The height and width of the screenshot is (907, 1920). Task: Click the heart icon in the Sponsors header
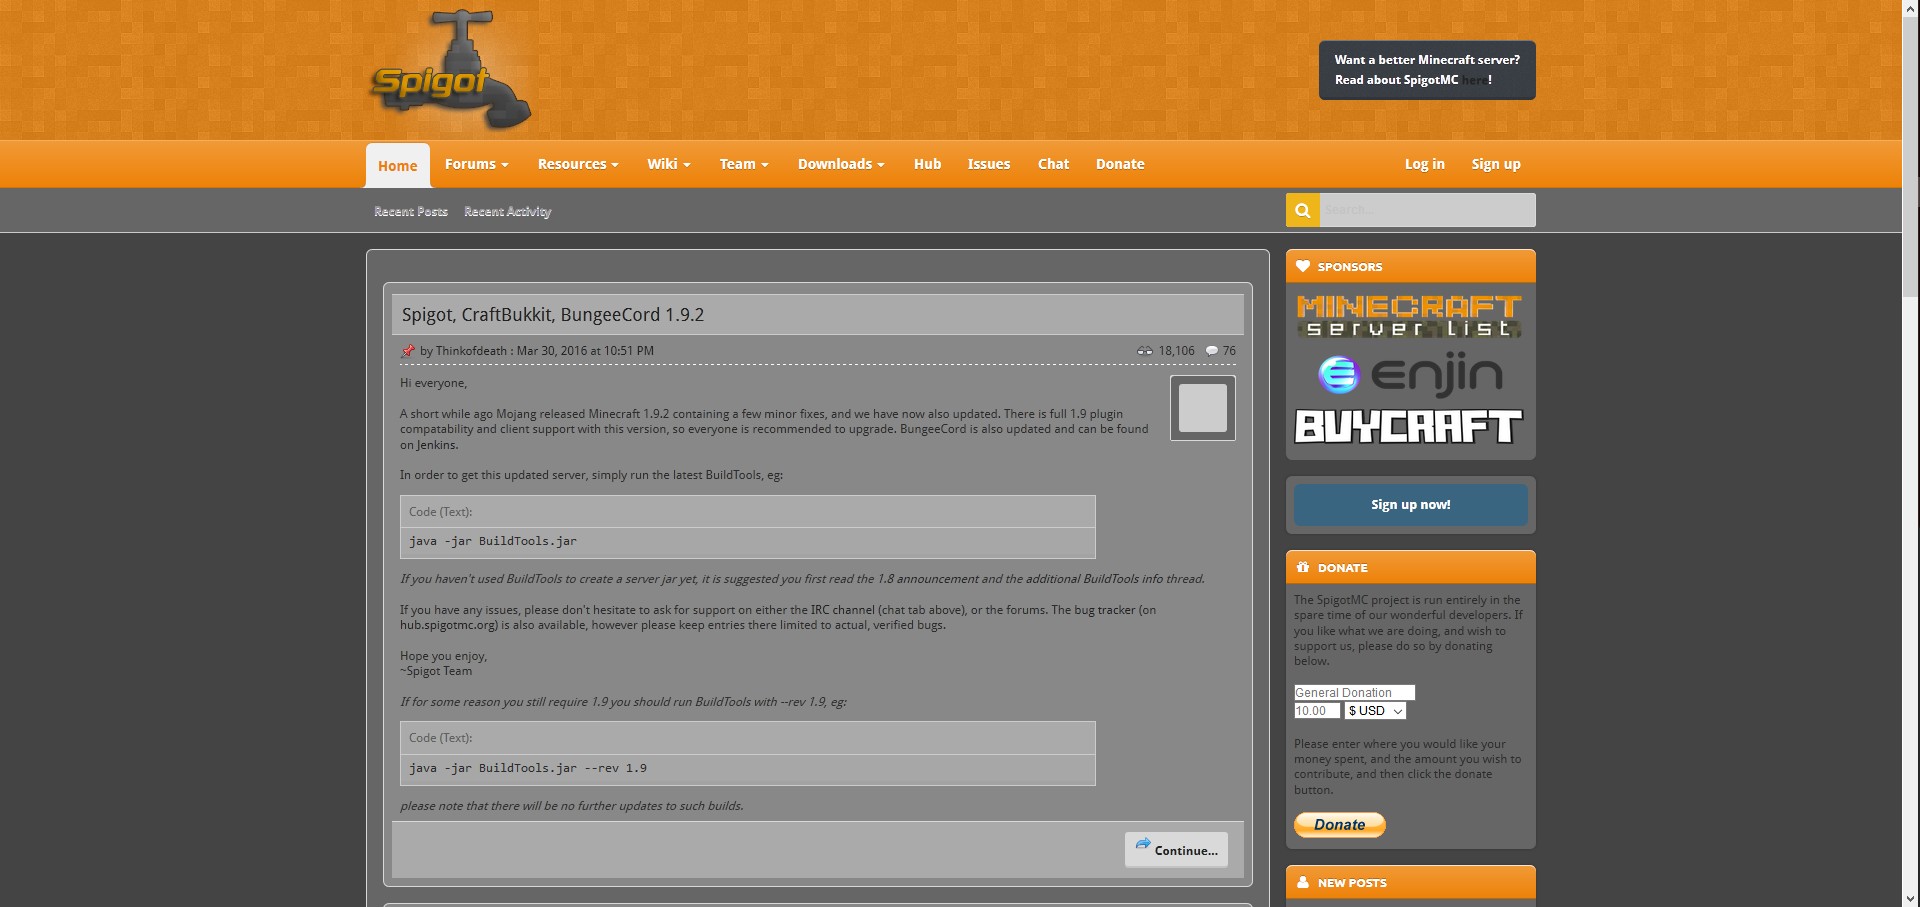coord(1302,266)
